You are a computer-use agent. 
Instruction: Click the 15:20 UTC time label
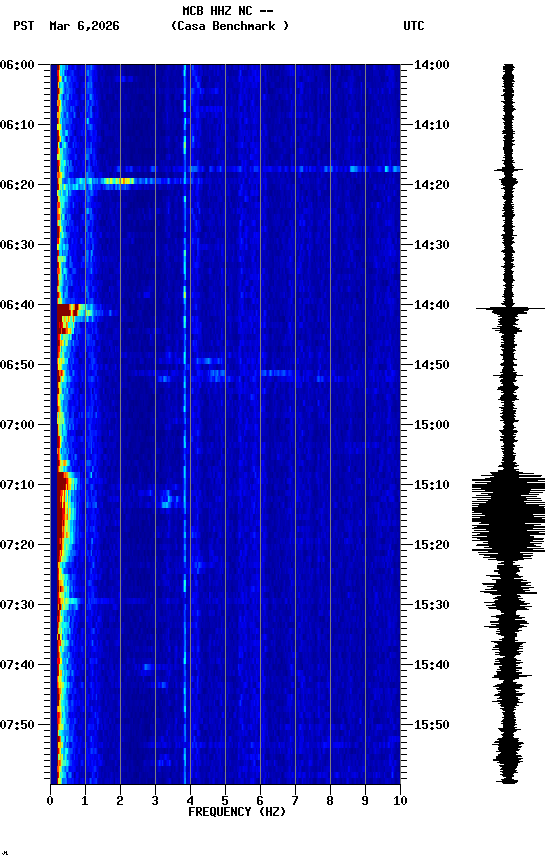pyautogui.click(x=431, y=545)
